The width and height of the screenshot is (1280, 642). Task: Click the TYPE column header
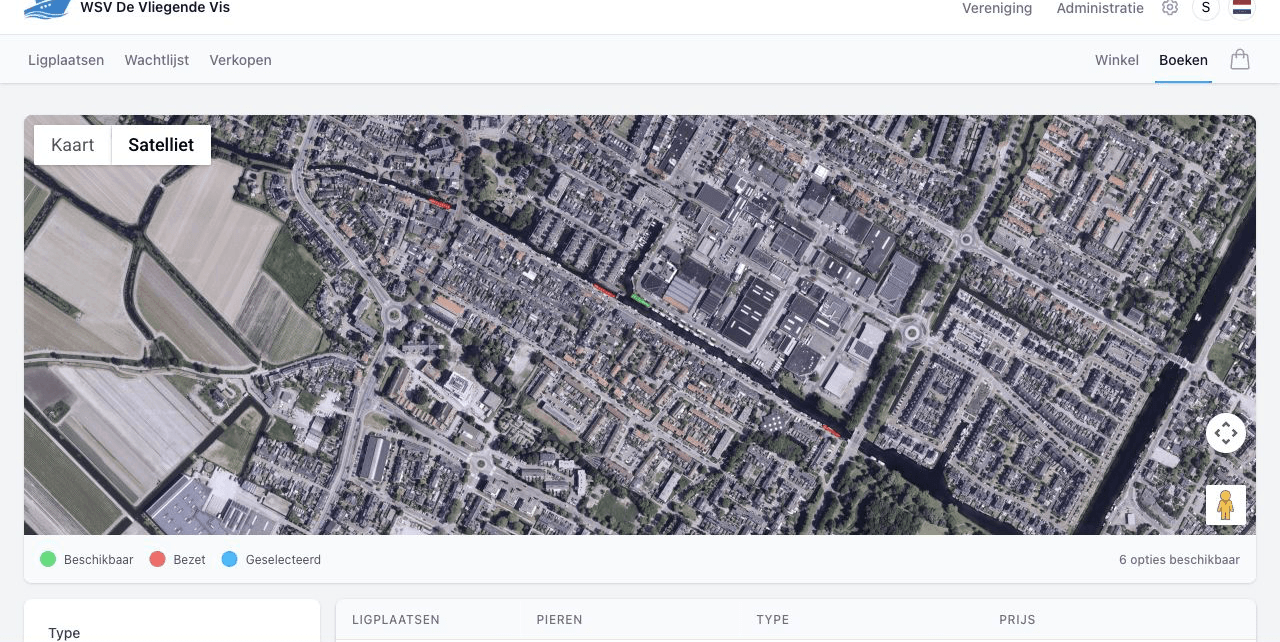(773, 620)
